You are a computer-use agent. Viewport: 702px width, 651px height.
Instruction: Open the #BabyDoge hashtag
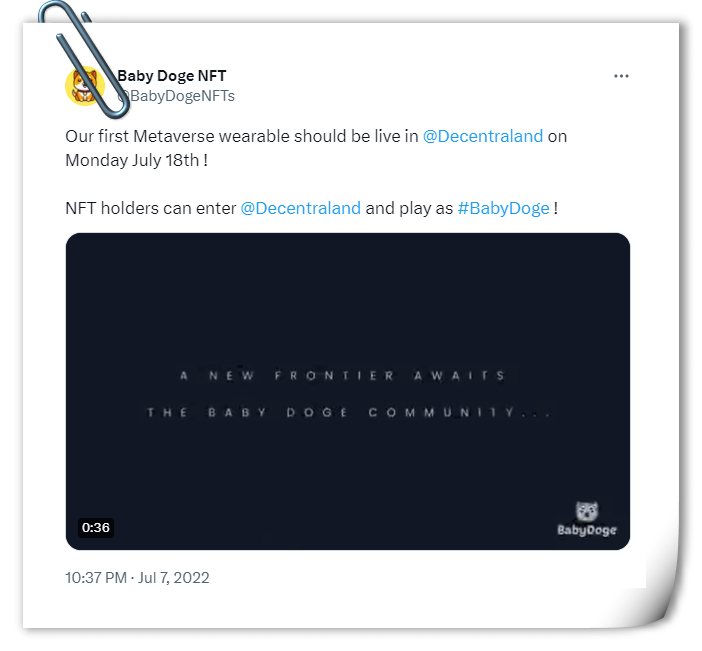click(503, 208)
